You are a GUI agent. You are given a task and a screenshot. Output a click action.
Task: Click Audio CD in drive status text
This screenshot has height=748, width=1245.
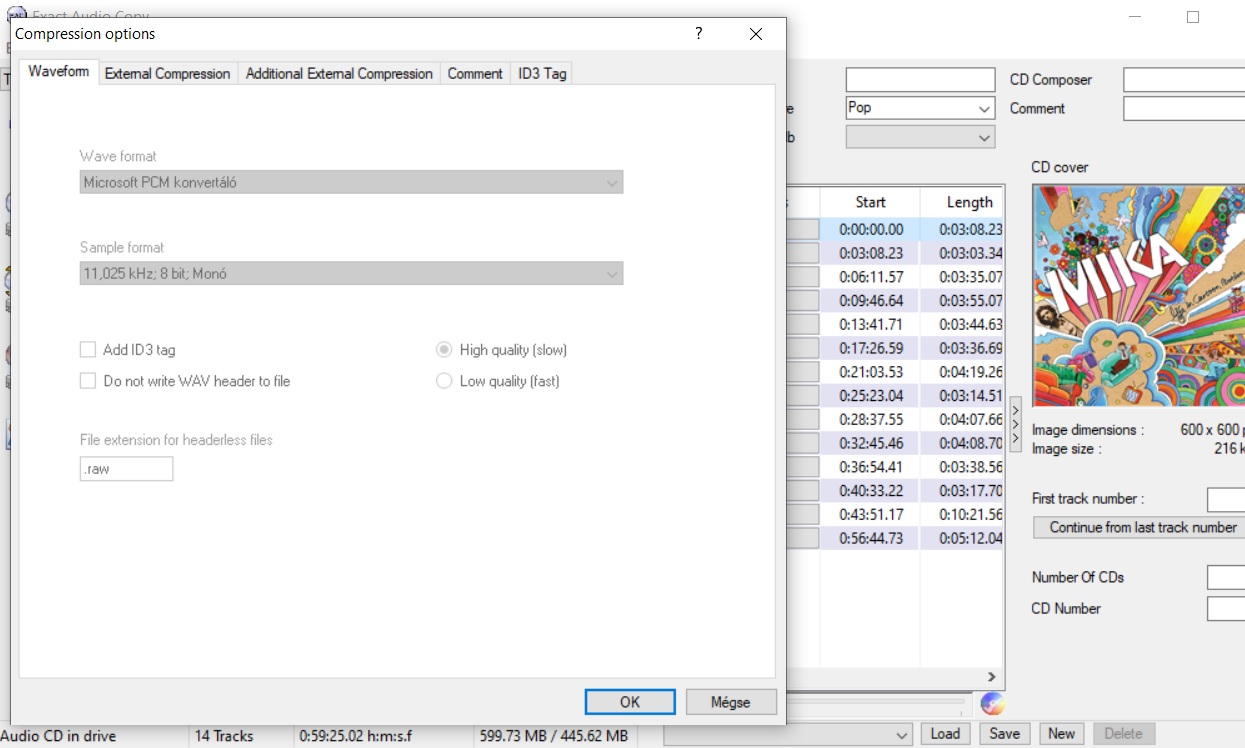pyautogui.click(x=58, y=736)
